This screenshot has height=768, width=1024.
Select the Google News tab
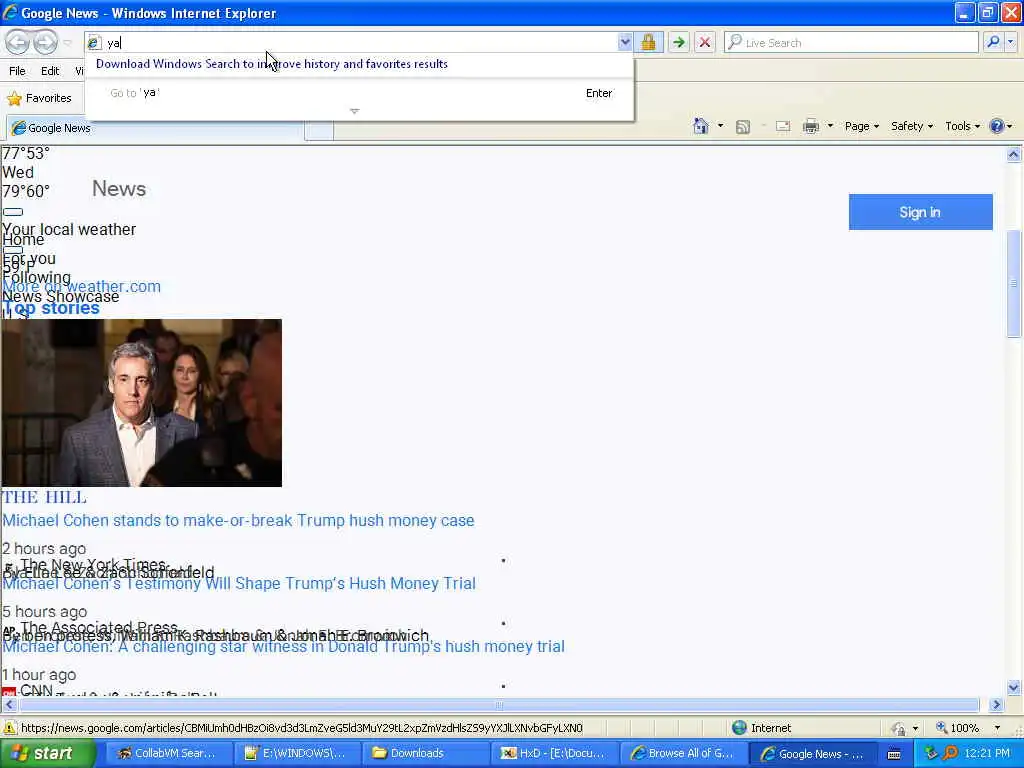[155, 128]
